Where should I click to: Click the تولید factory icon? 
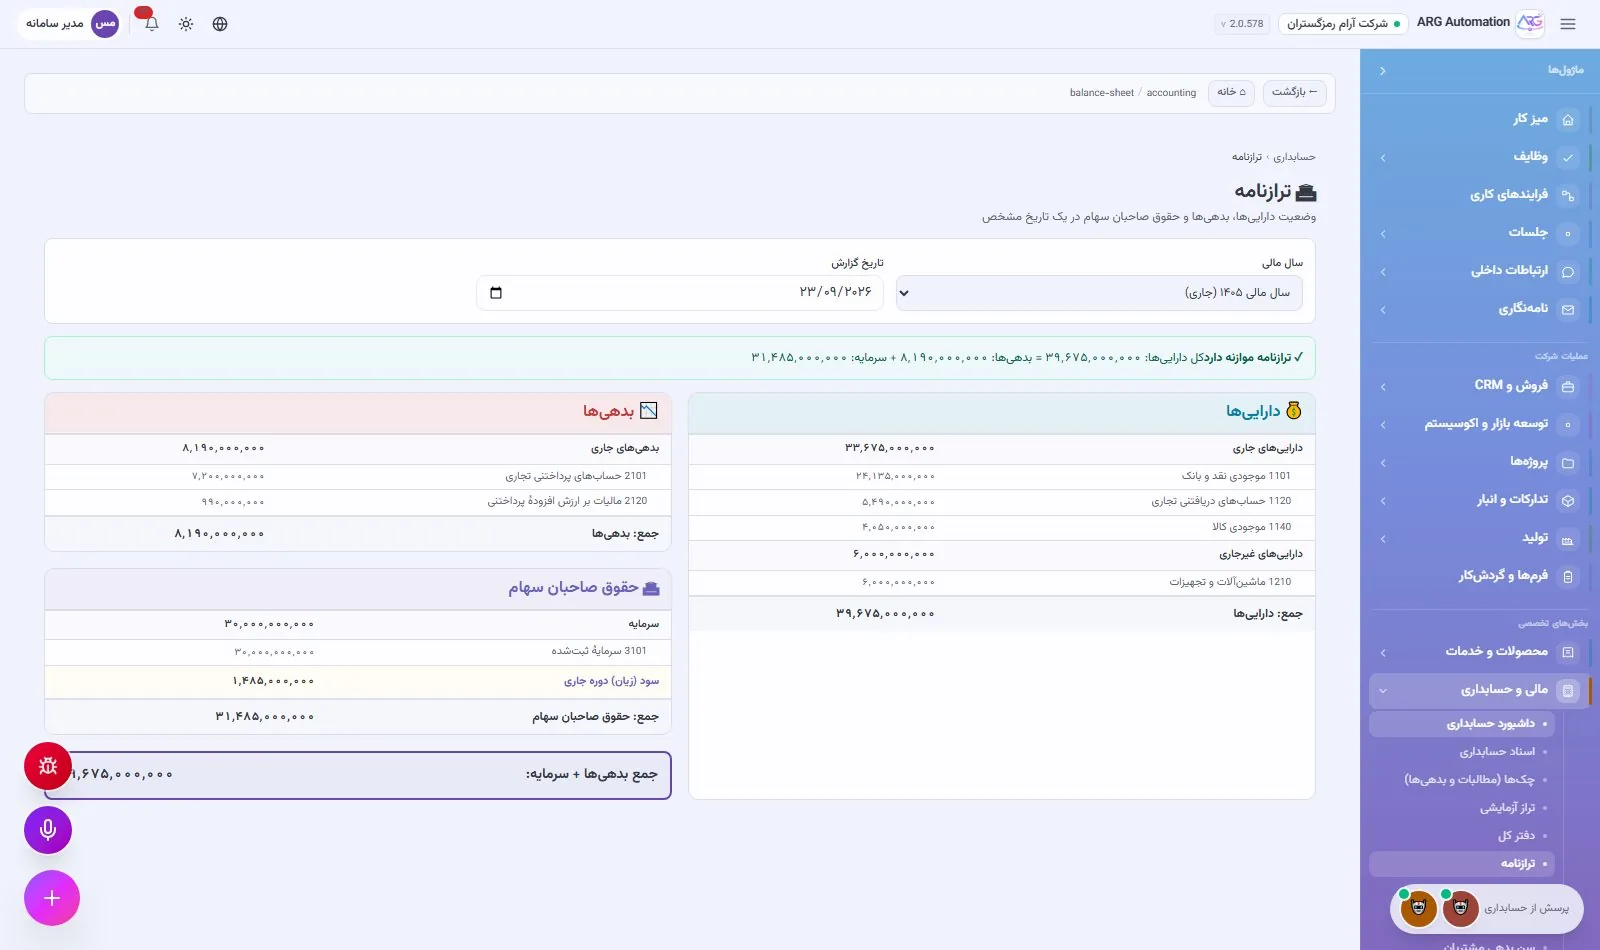[x=1568, y=539]
